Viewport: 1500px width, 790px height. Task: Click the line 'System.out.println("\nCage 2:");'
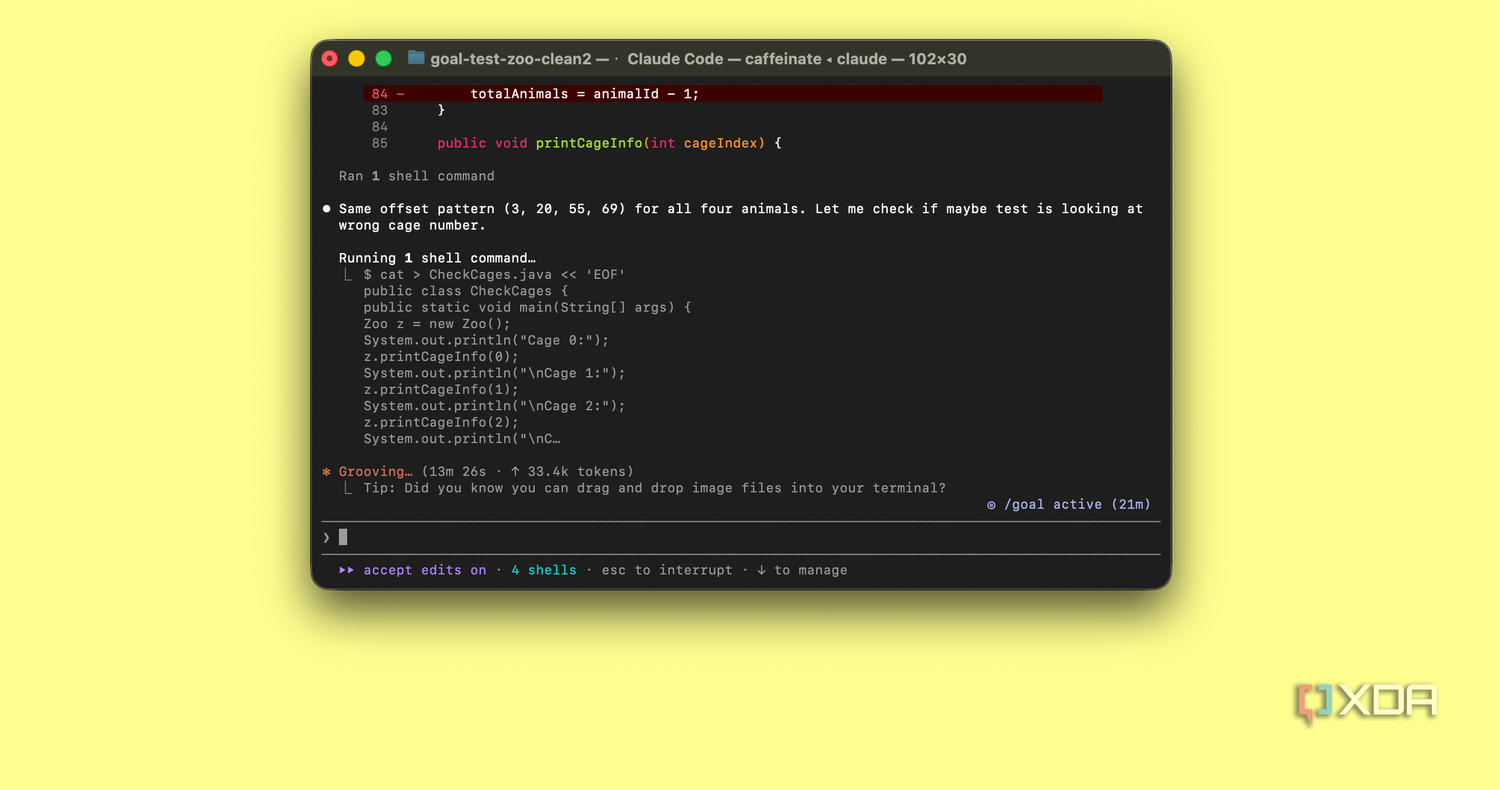pyautogui.click(x=494, y=406)
